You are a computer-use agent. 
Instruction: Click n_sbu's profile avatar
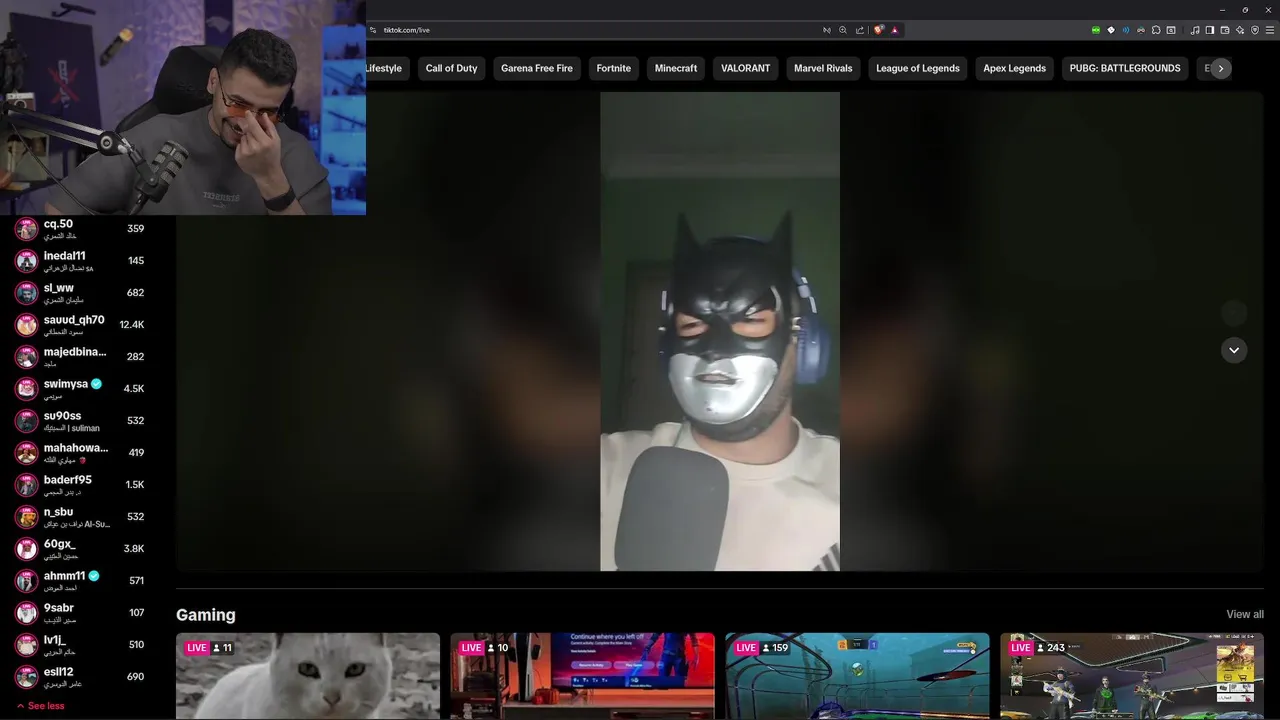(26, 517)
